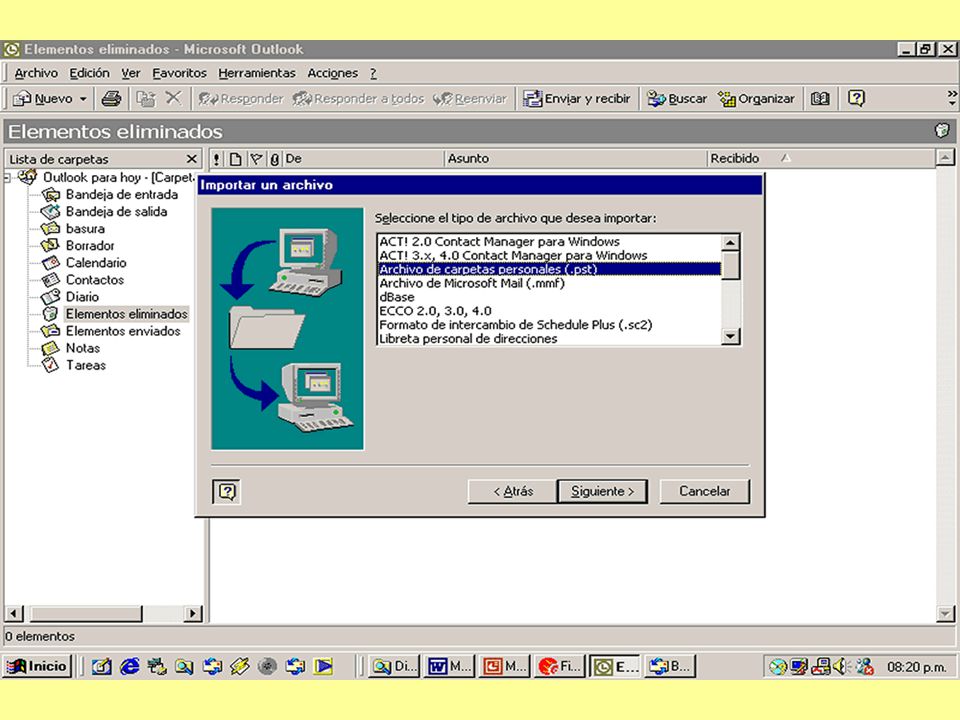Expand the toolbar overflow chevron

pyautogui.click(x=951, y=98)
